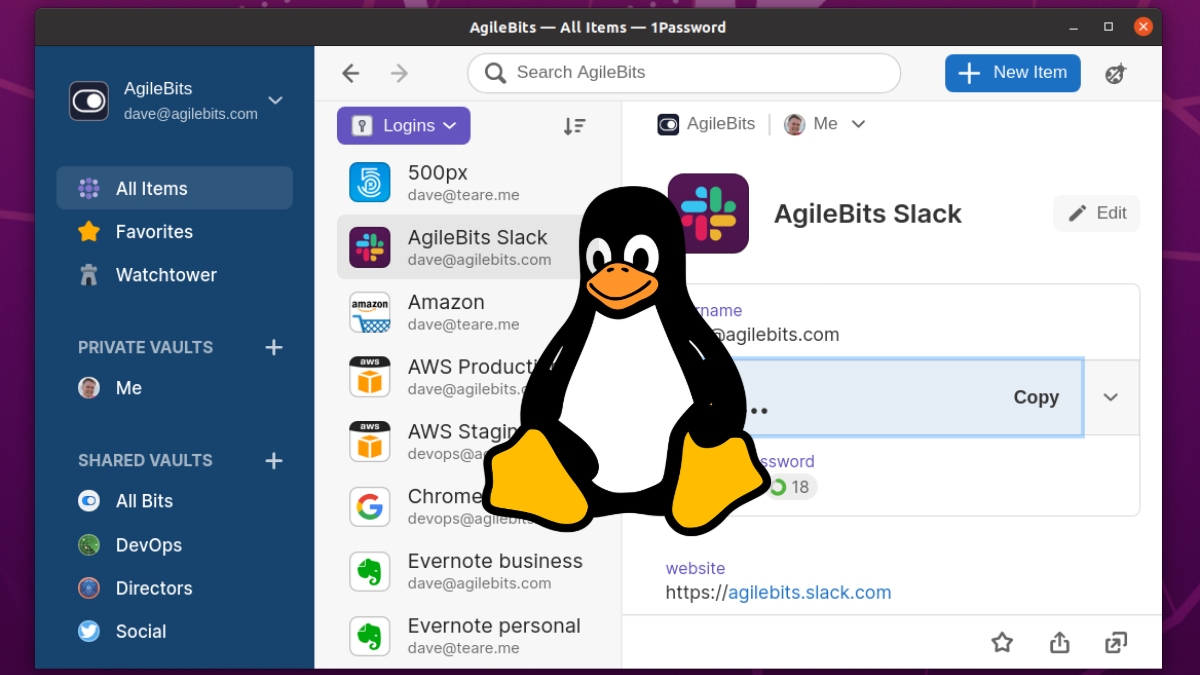This screenshot has height=675, width=1200.
Task: Click the back navigation arrow
Action: point(350,73)
